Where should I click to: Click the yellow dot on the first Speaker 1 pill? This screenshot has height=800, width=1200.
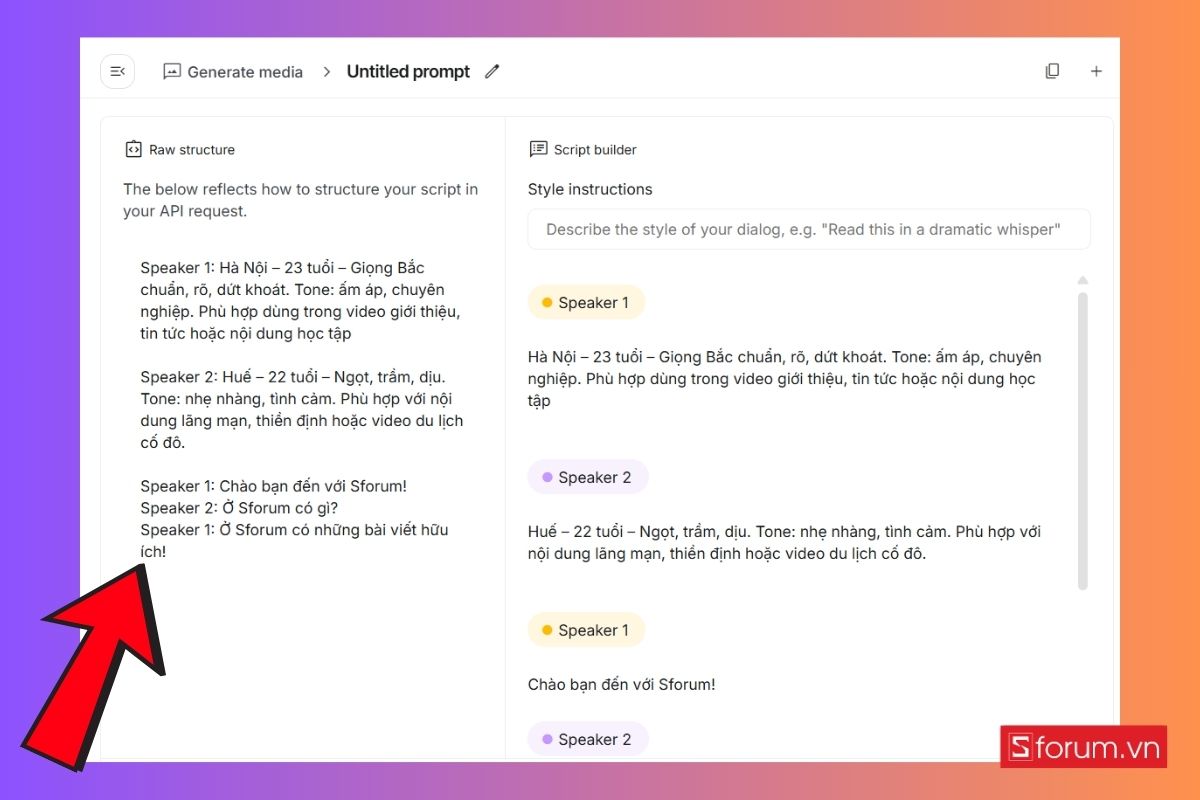546,302
